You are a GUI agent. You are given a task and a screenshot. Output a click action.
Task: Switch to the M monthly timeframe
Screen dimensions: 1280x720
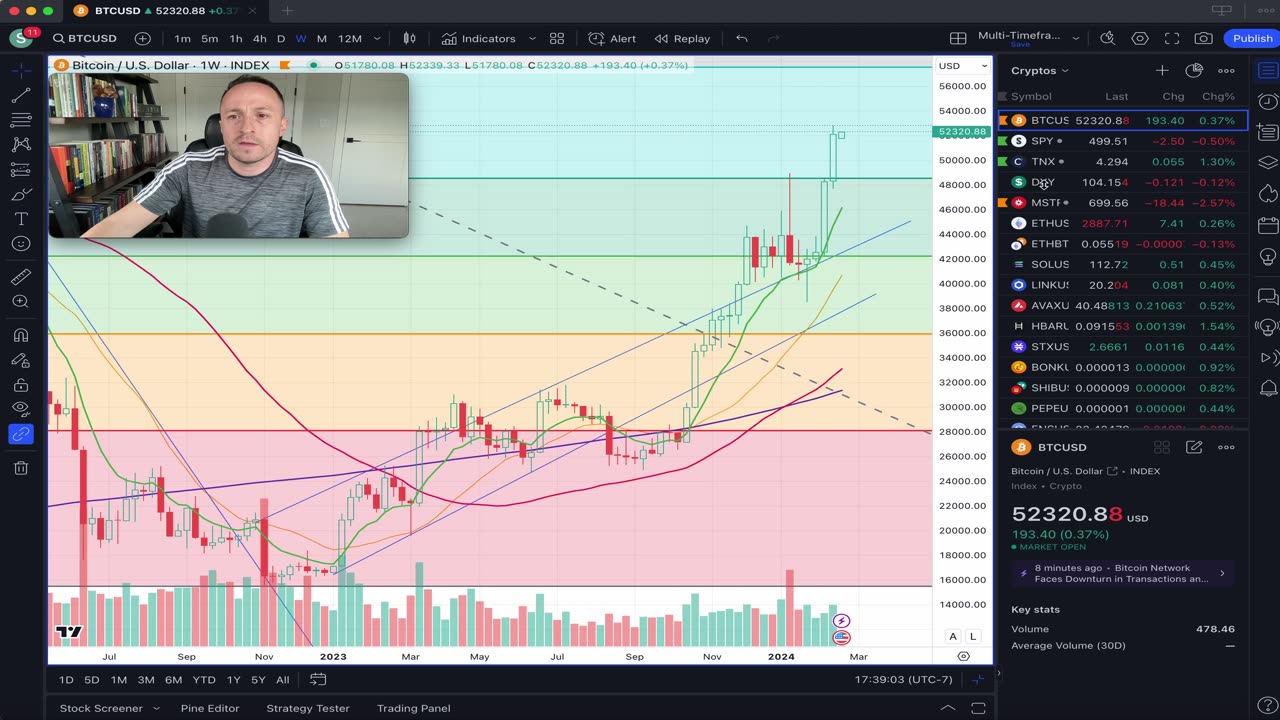(x=322, y=38)
